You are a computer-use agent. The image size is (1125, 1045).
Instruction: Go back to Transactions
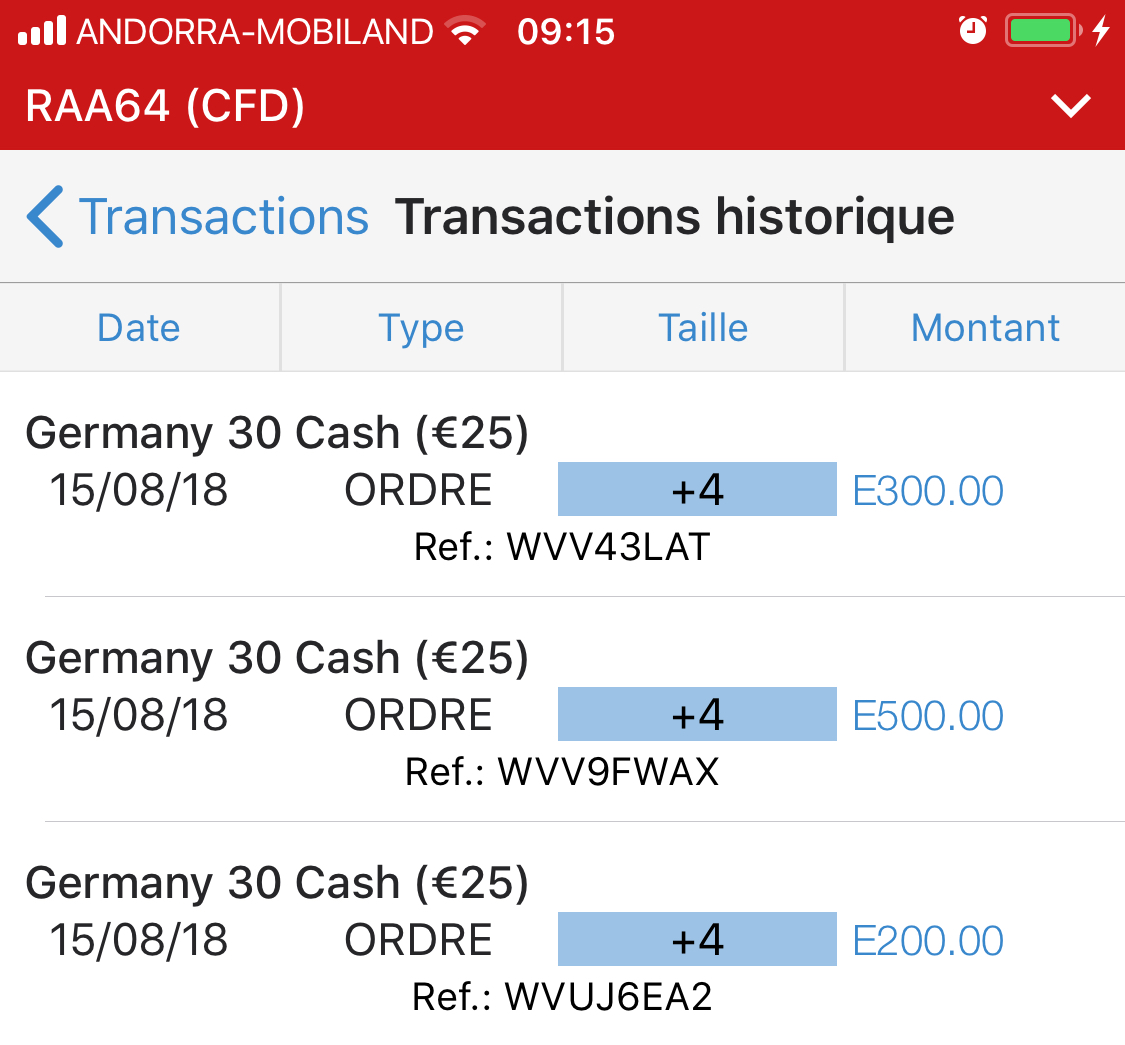223,217
